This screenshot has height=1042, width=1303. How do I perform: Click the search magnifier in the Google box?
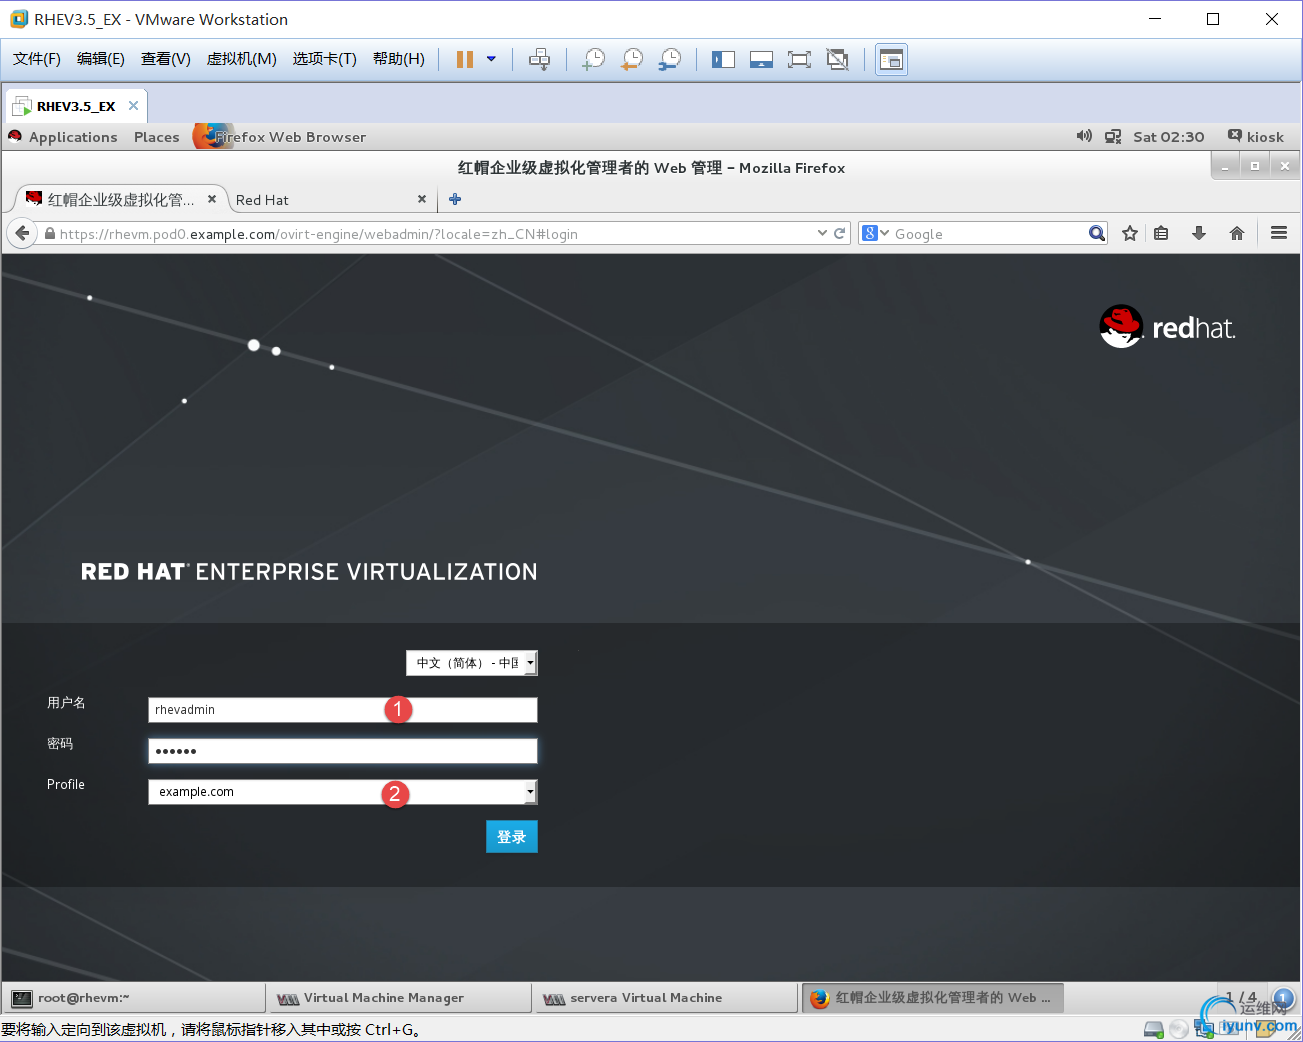pyautogui.click(x=1097, y=233)
